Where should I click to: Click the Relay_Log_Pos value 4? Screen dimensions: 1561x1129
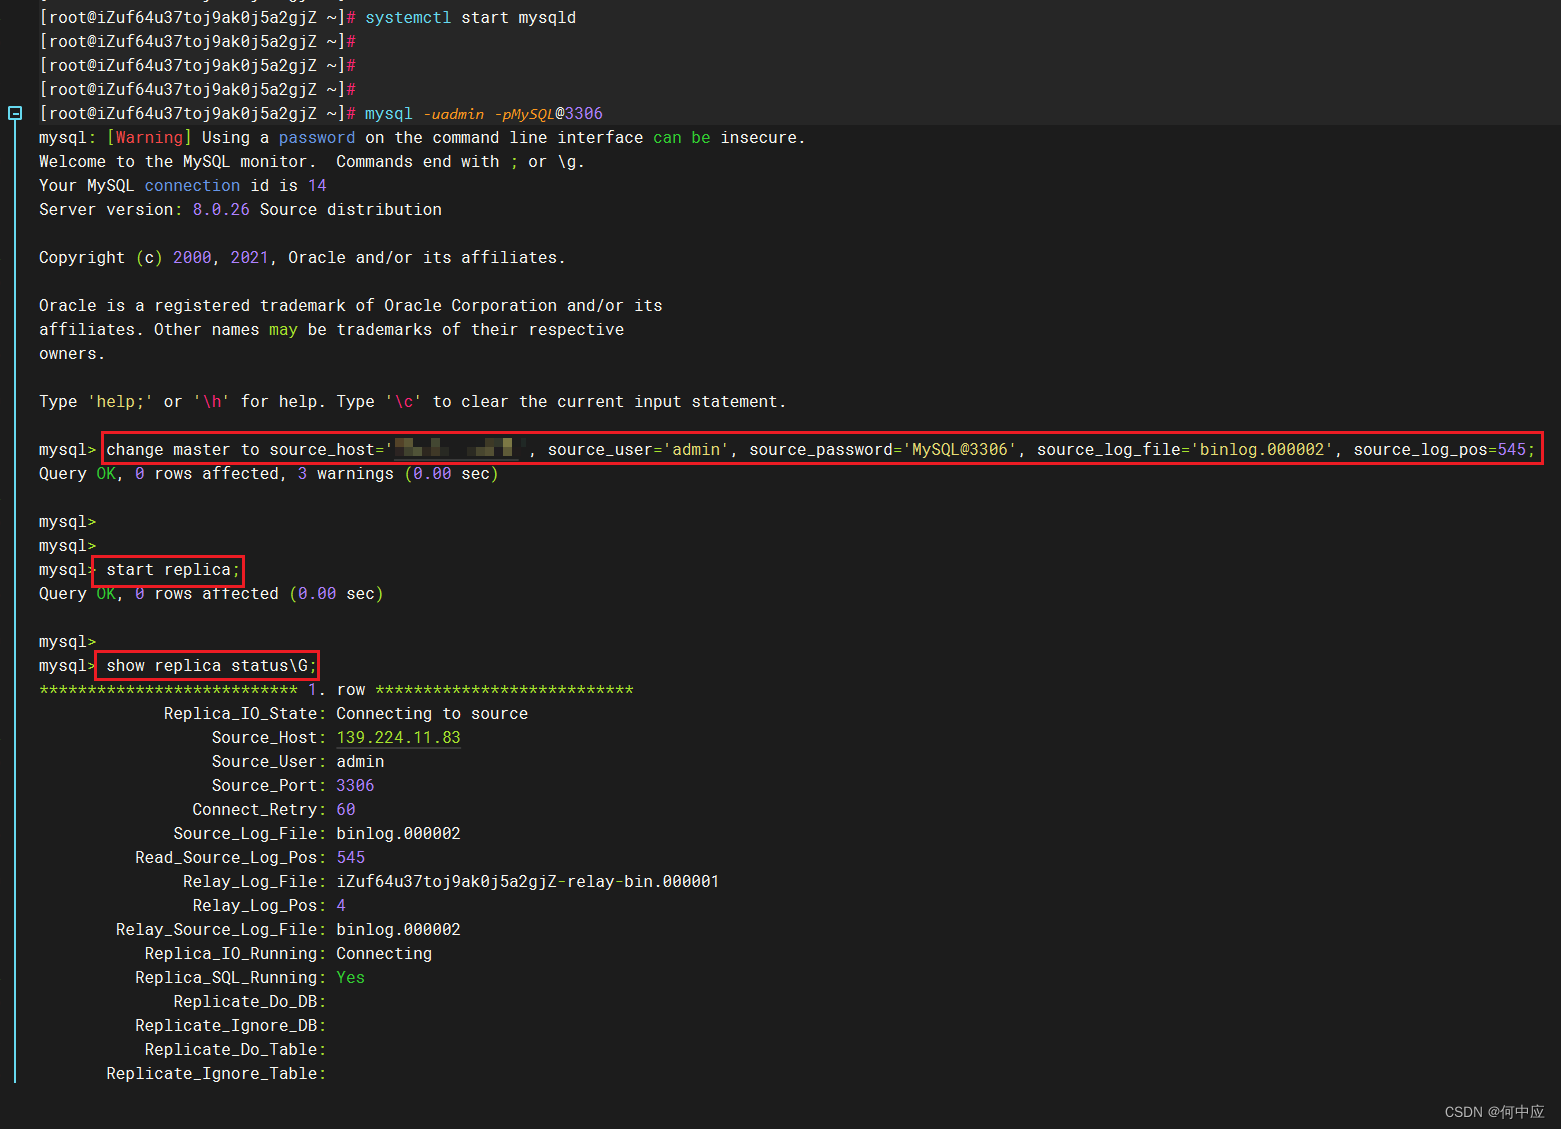pos(341,906)
